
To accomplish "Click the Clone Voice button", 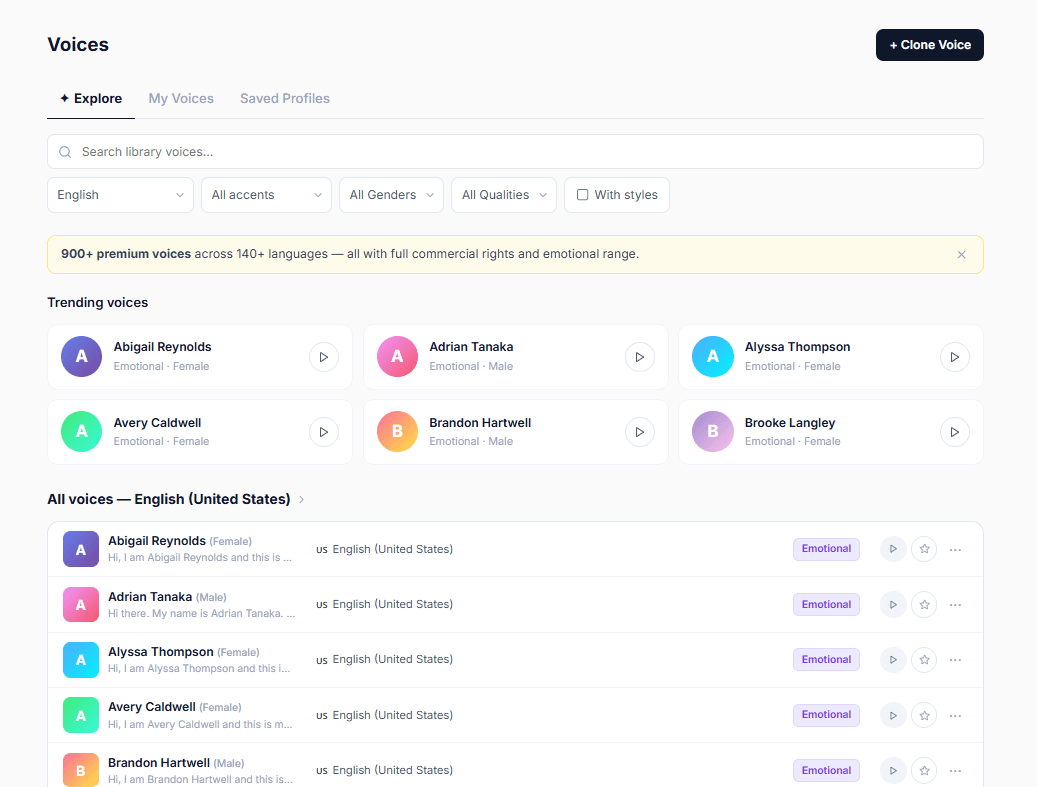I will (x=930, y=45).
